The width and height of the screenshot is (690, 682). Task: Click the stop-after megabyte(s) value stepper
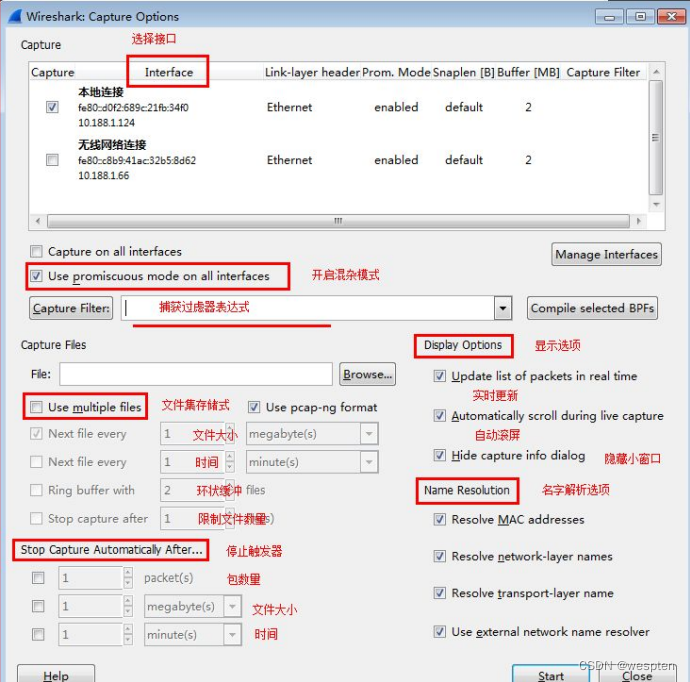pyautogui.click(x=128, y=606)
